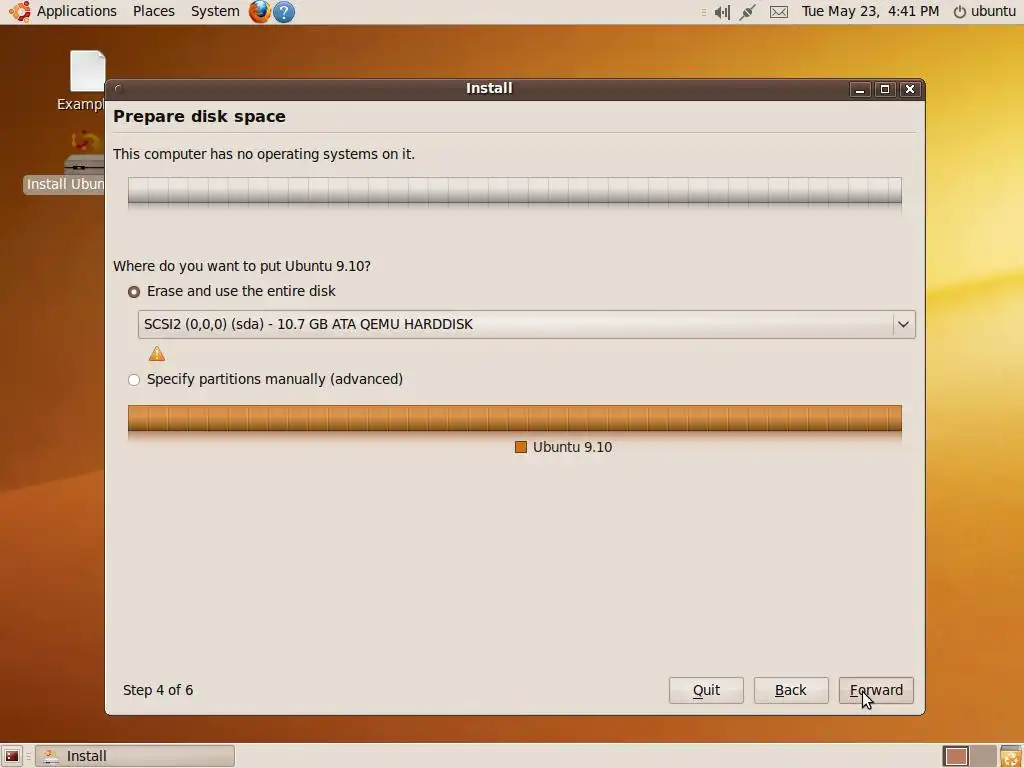Select Specify partitions manually (advanced)

point(265,379)
